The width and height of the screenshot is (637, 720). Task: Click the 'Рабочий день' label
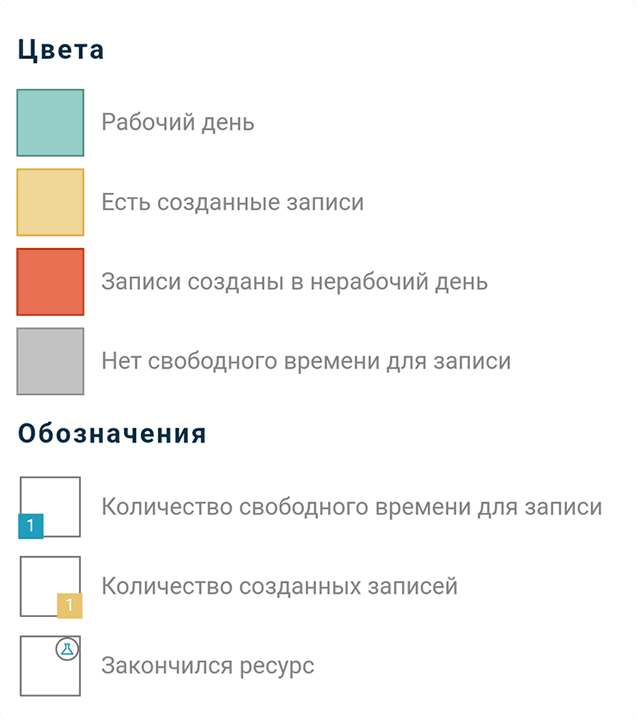click(x=178, y=123)
